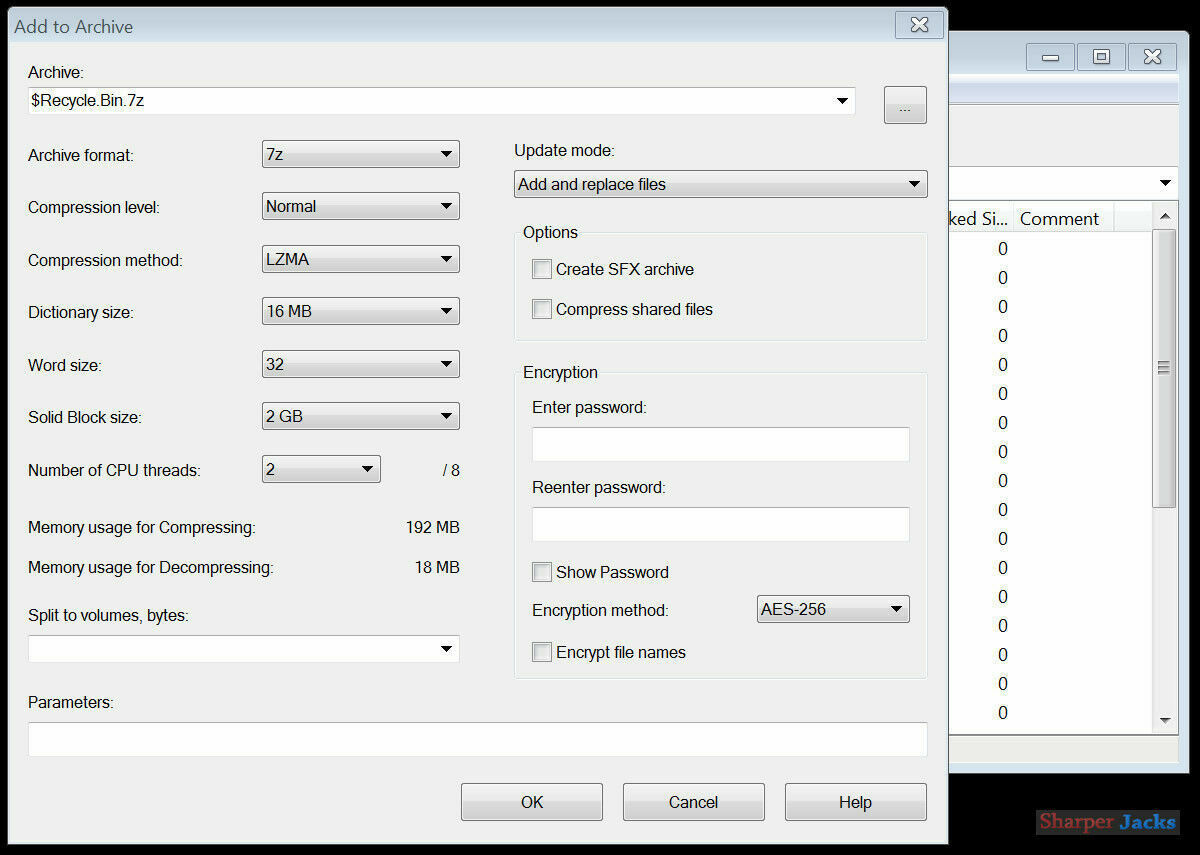The image size is (1200, 855).
Task: Focus the Enter password field
Action: point(720,444)
